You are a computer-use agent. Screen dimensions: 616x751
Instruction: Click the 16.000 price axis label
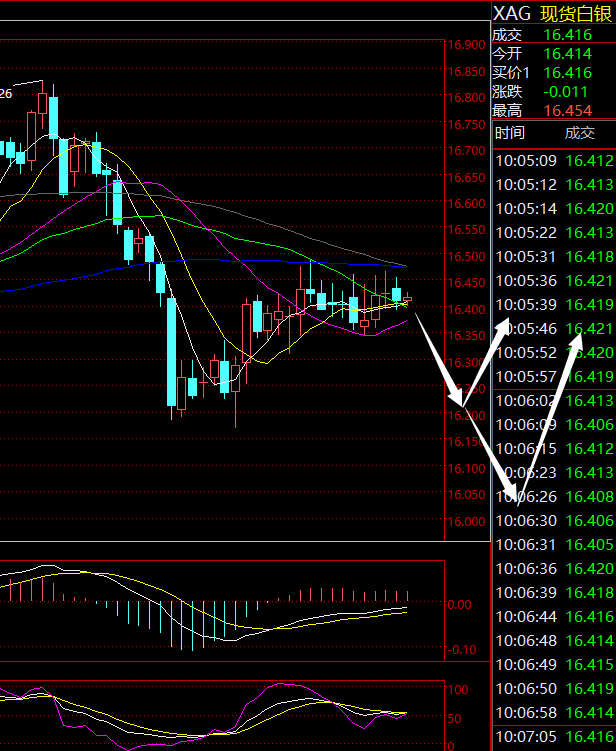click(x=468, y=521)
